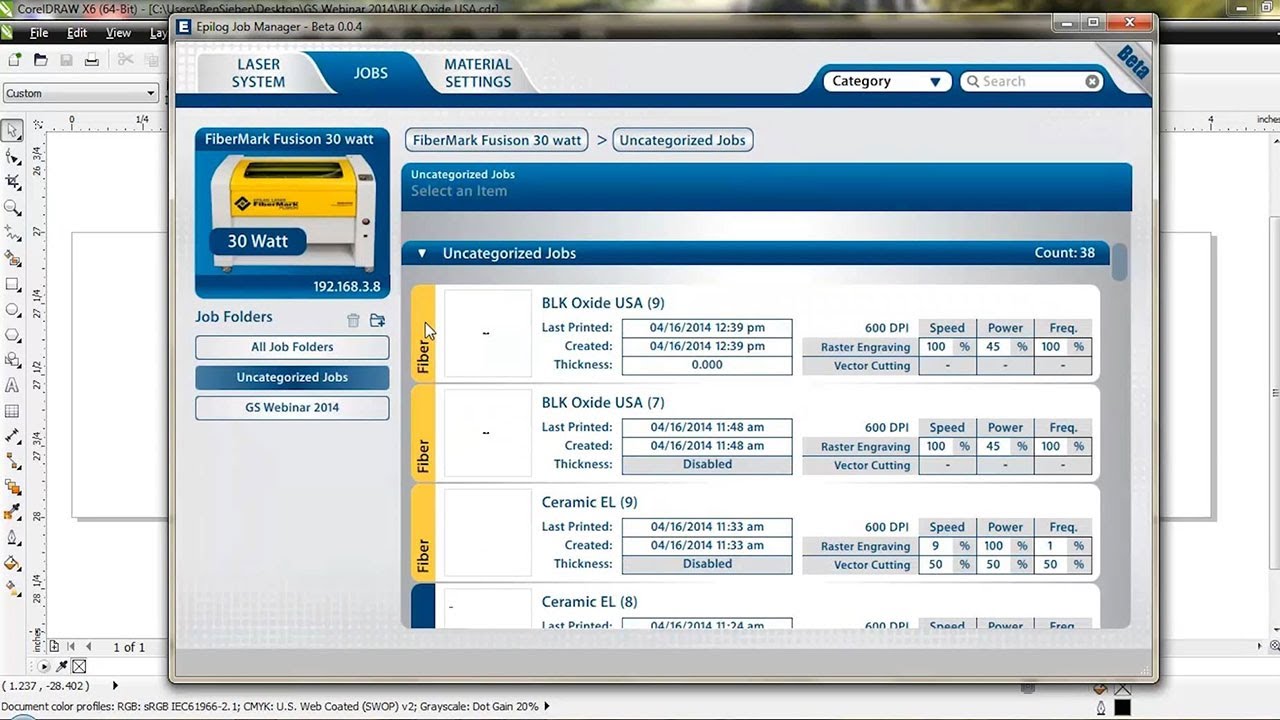The height and width of the screenshot is (720, 1280).
Task: Select the Text tool in CorelDRAW toolbox
Action: 12,385
